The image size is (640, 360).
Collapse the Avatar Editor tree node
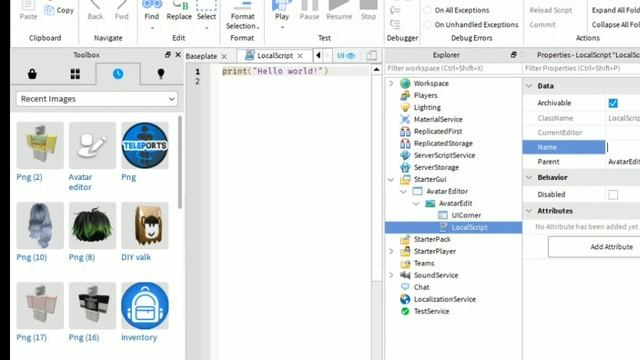click(403, 191)
